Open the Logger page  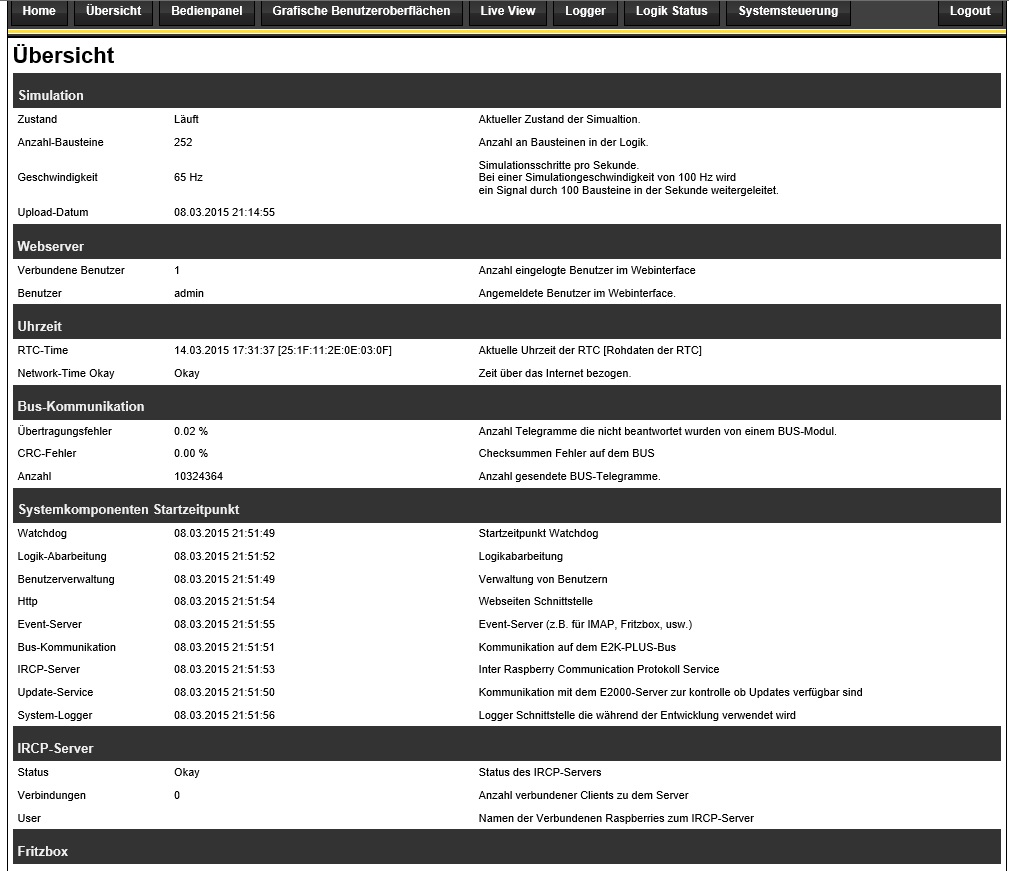585,12
